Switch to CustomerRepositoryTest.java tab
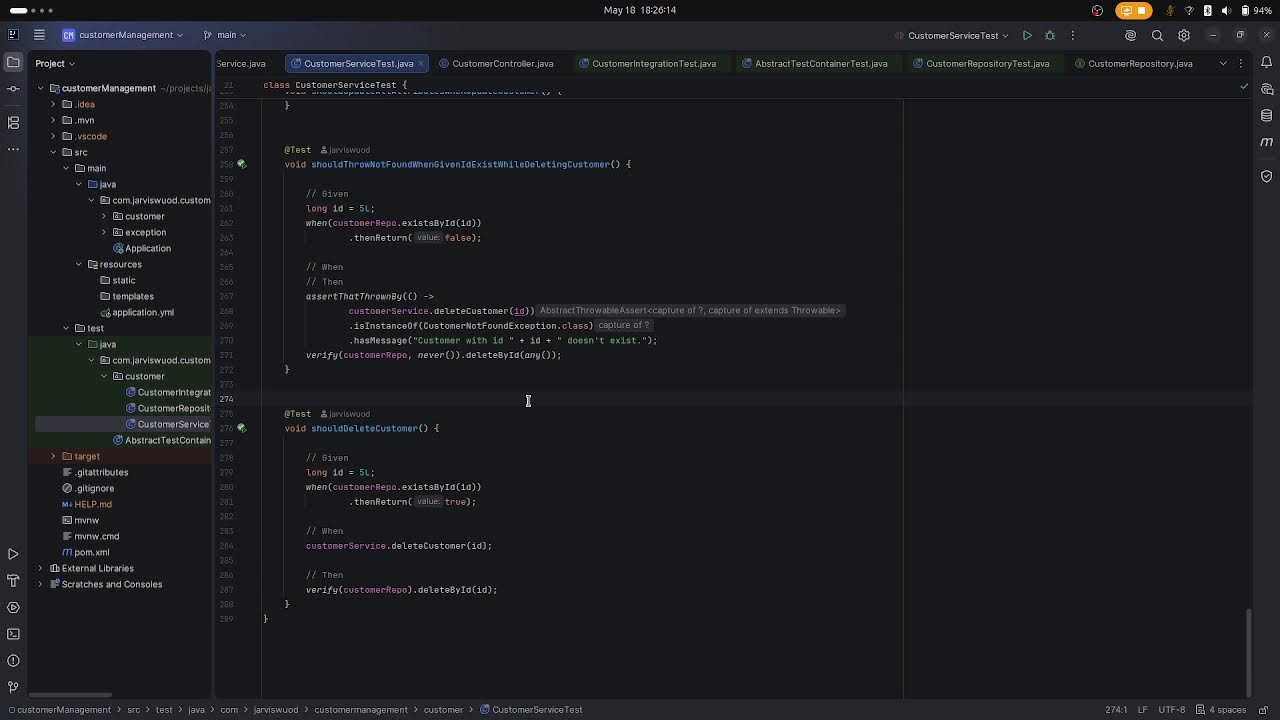This screenshot has height=720, width=1280. [981, 63]
